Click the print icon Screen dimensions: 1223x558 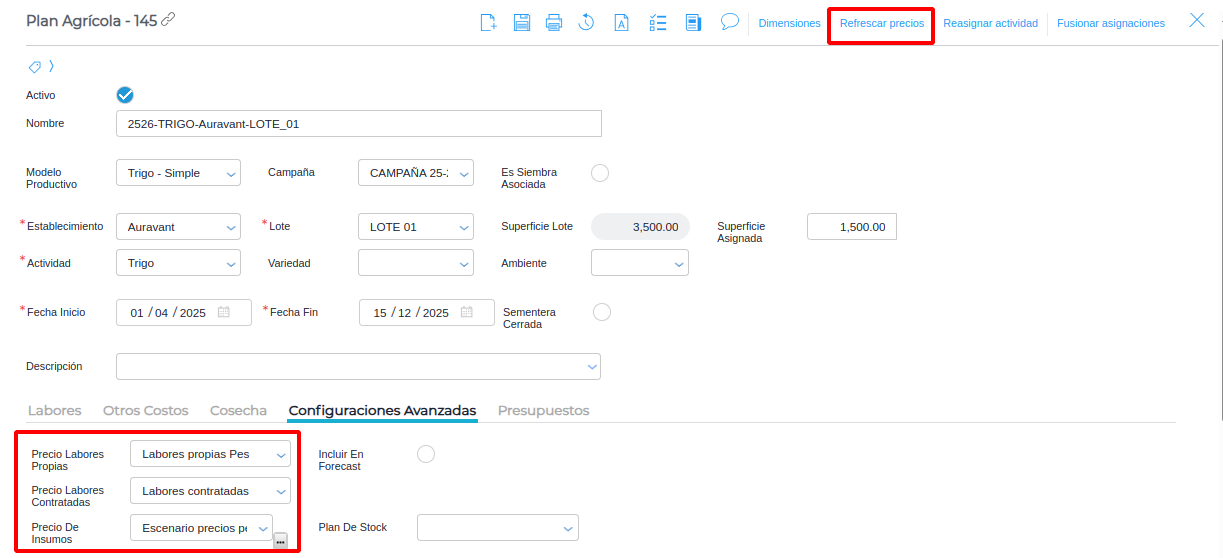pos(554,22)
